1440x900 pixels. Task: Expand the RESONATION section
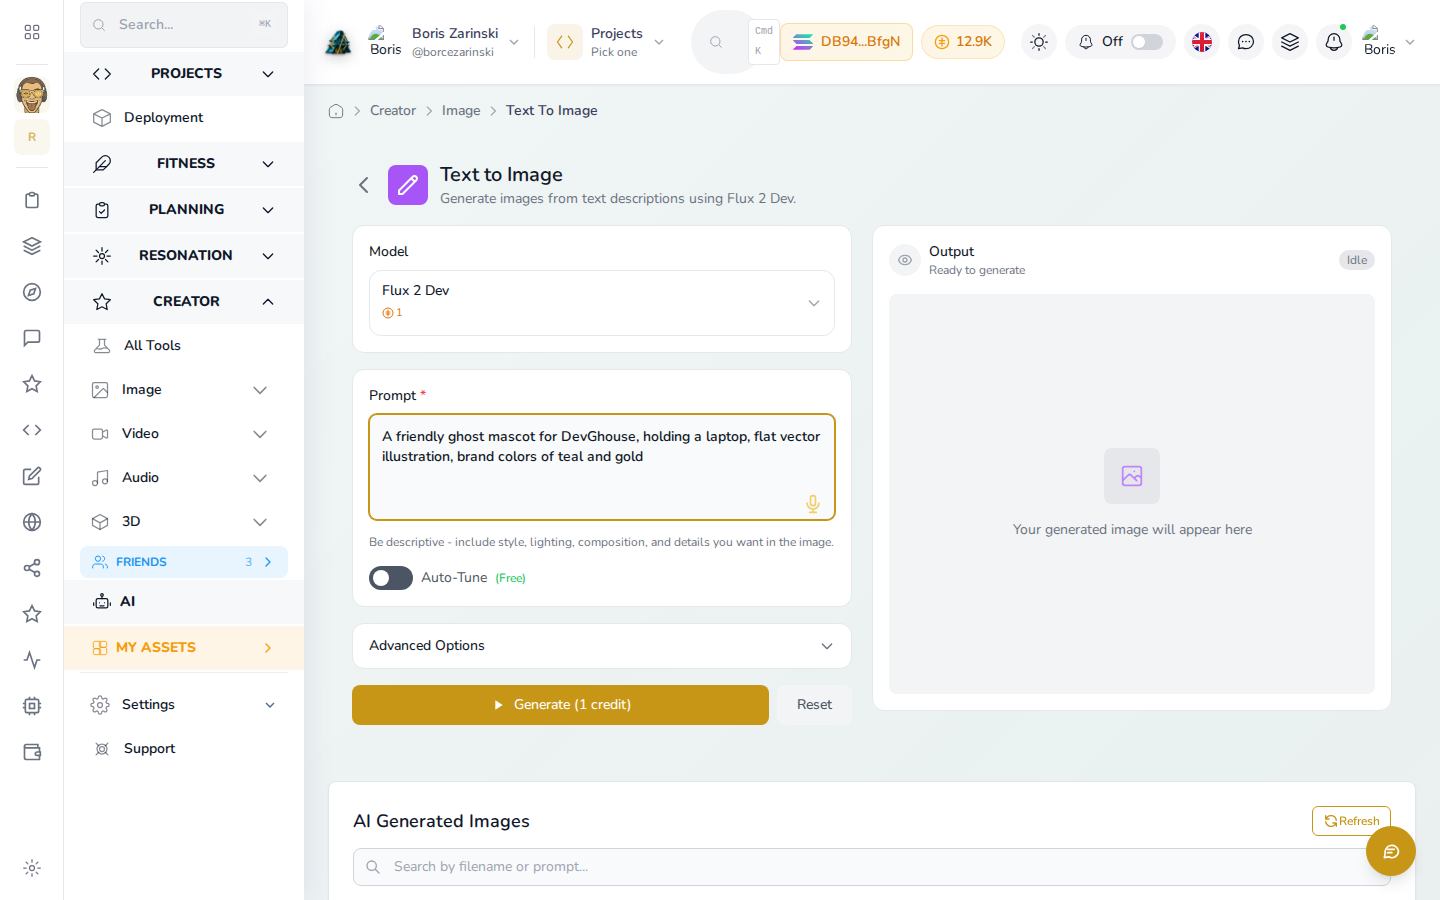point(184,255)
